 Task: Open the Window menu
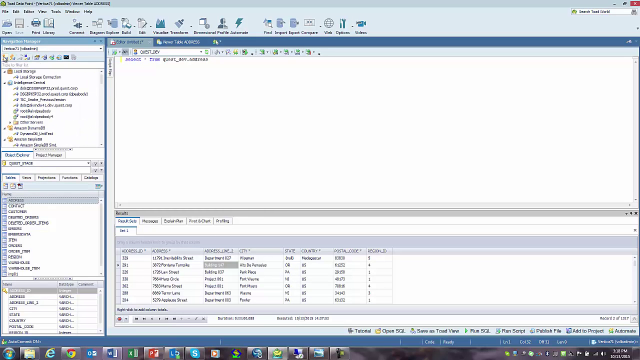coord(72,11)
